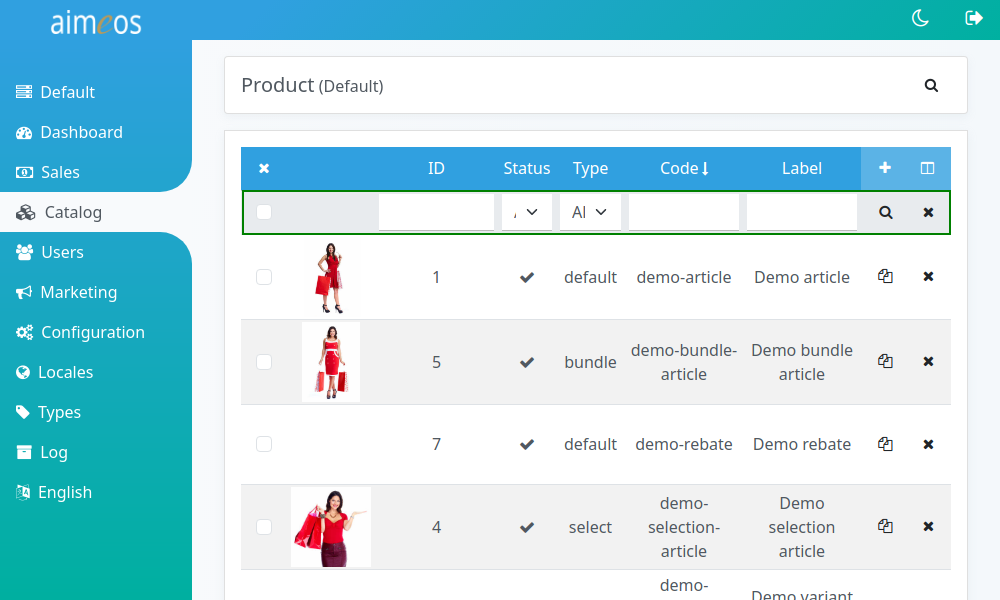The width and height of the screenshot is (1000, 600).
Task: Click the Code column sort arrow
Action: pos(705,168)
